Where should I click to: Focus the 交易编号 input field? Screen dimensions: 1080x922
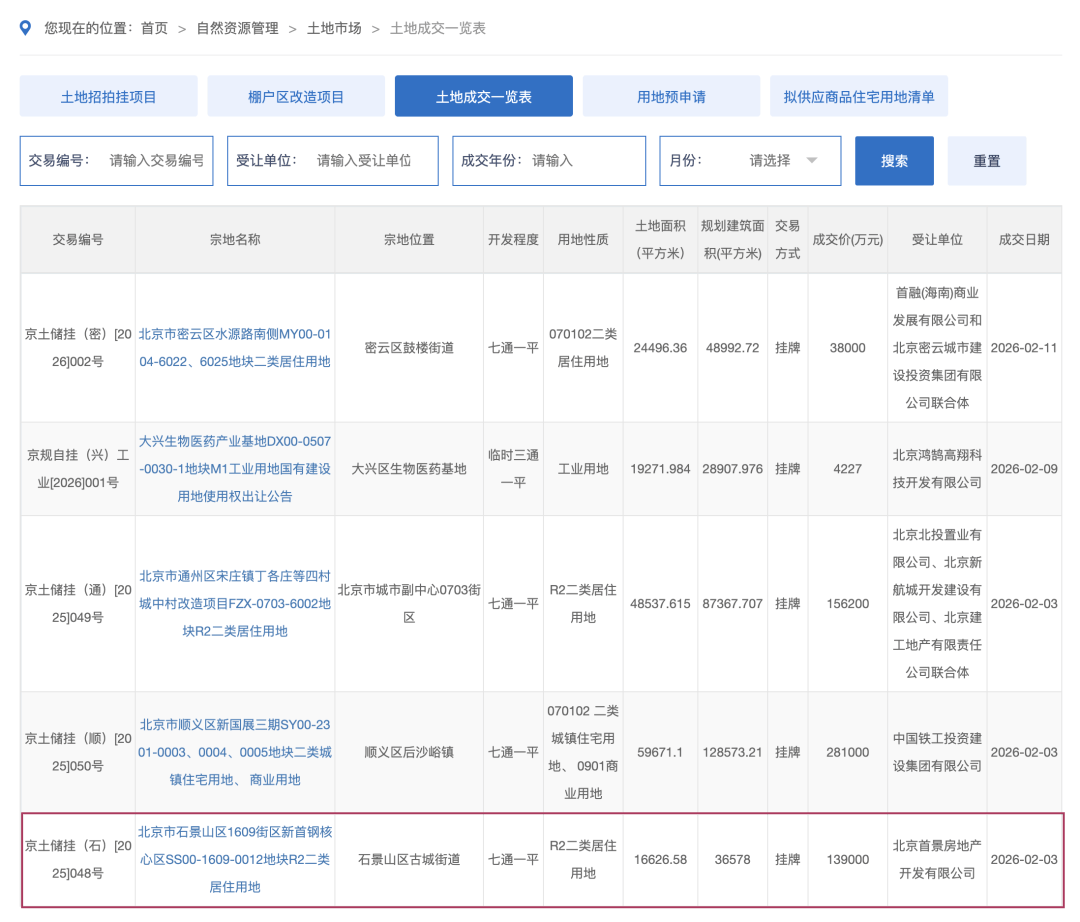[156, 161]
